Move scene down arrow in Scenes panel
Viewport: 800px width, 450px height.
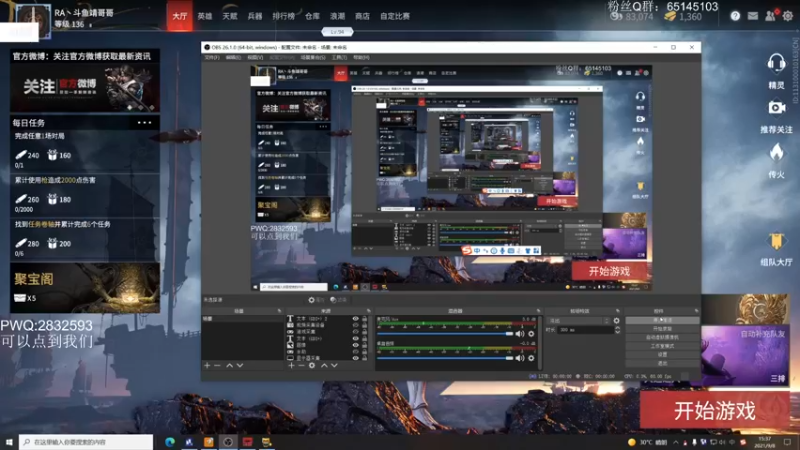tap(240, 365)
